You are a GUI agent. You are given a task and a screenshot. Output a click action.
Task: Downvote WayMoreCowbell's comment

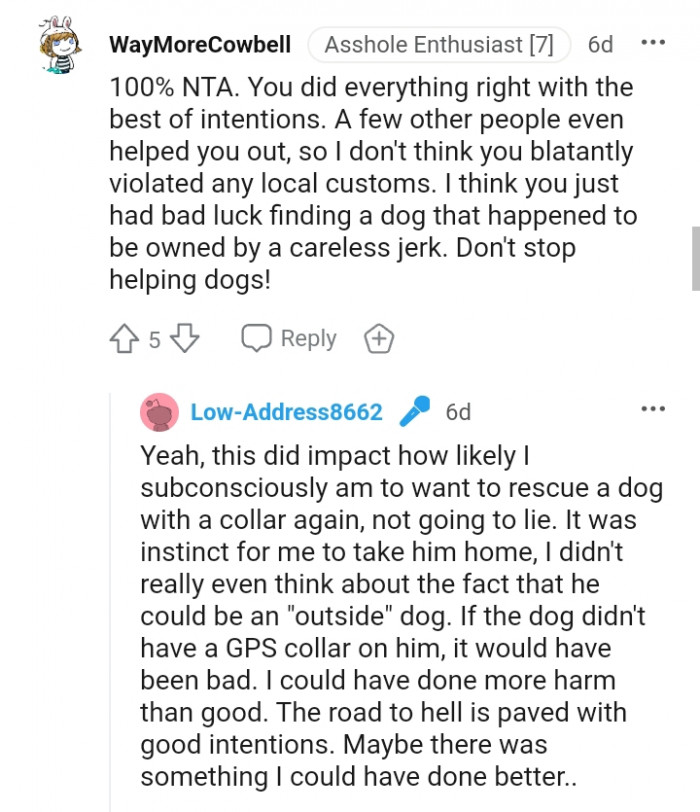click(185, 339)
